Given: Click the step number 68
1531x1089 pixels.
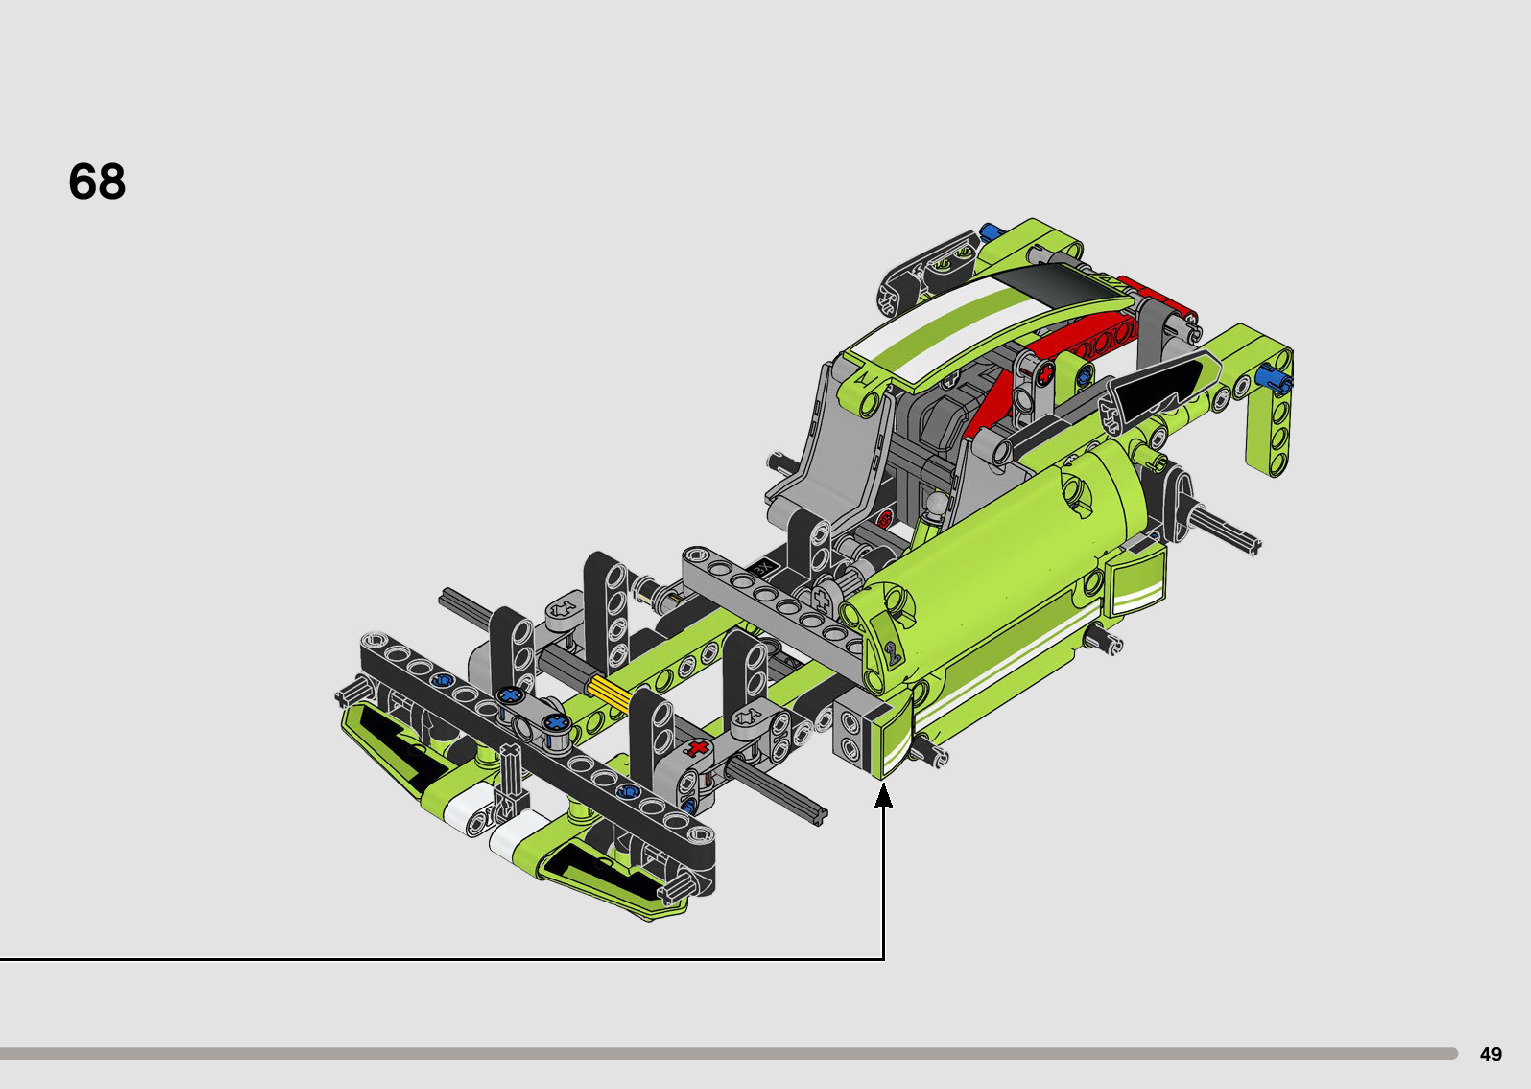Looking at the screenshot, I should (97, 182).
